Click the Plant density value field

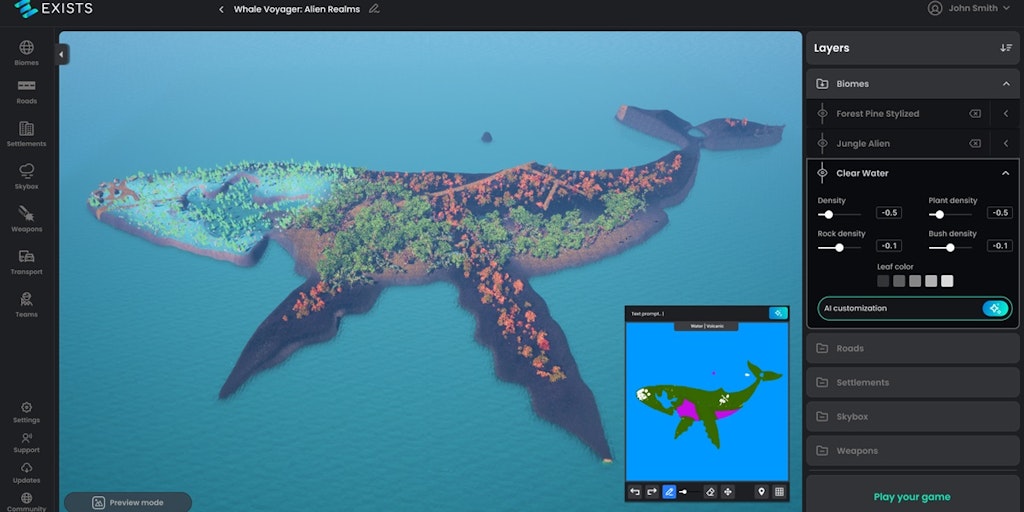(1000, 213)
